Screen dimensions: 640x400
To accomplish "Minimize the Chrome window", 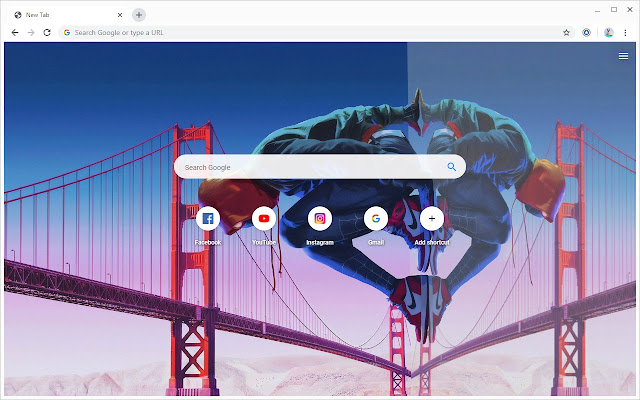I will pos(598,10).
